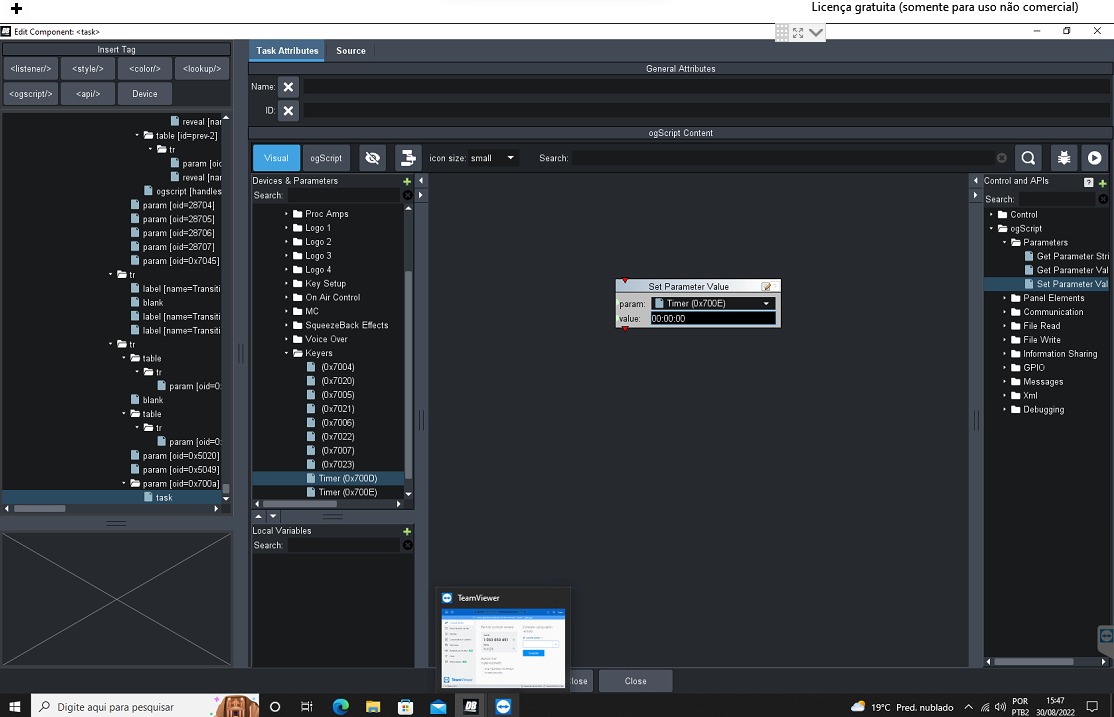Add a device with Devices & Parameters plus
The image size is (1114, 717).
pyautogui.click(x=407, y=181)
